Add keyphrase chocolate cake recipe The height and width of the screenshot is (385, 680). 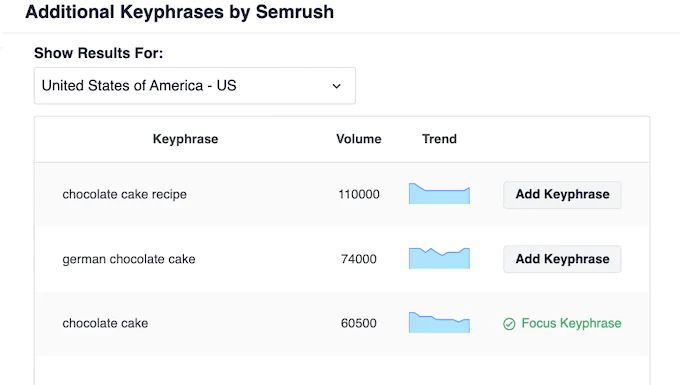coord(562,195)
